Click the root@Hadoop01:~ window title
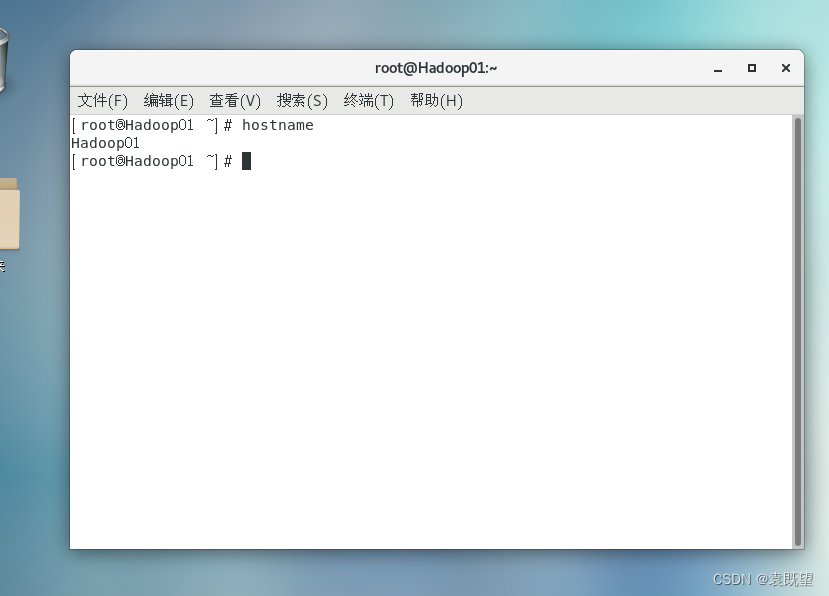This screenshot has height=596, width=829. 436,68
